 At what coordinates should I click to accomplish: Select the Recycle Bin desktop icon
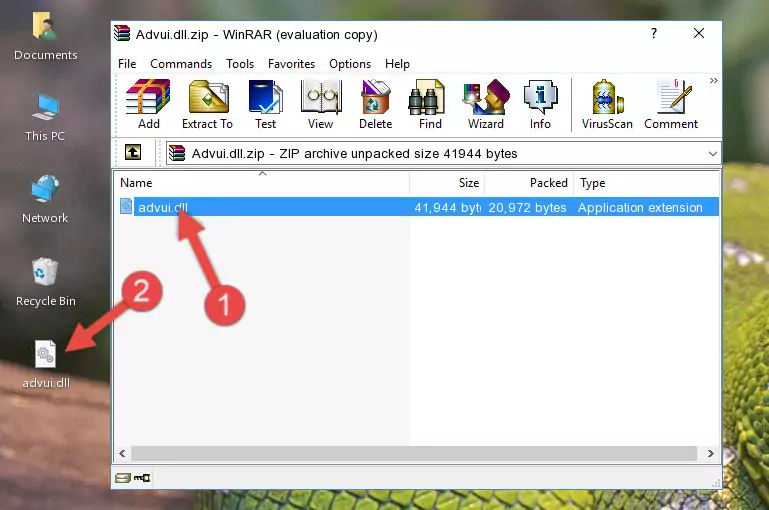46,282
